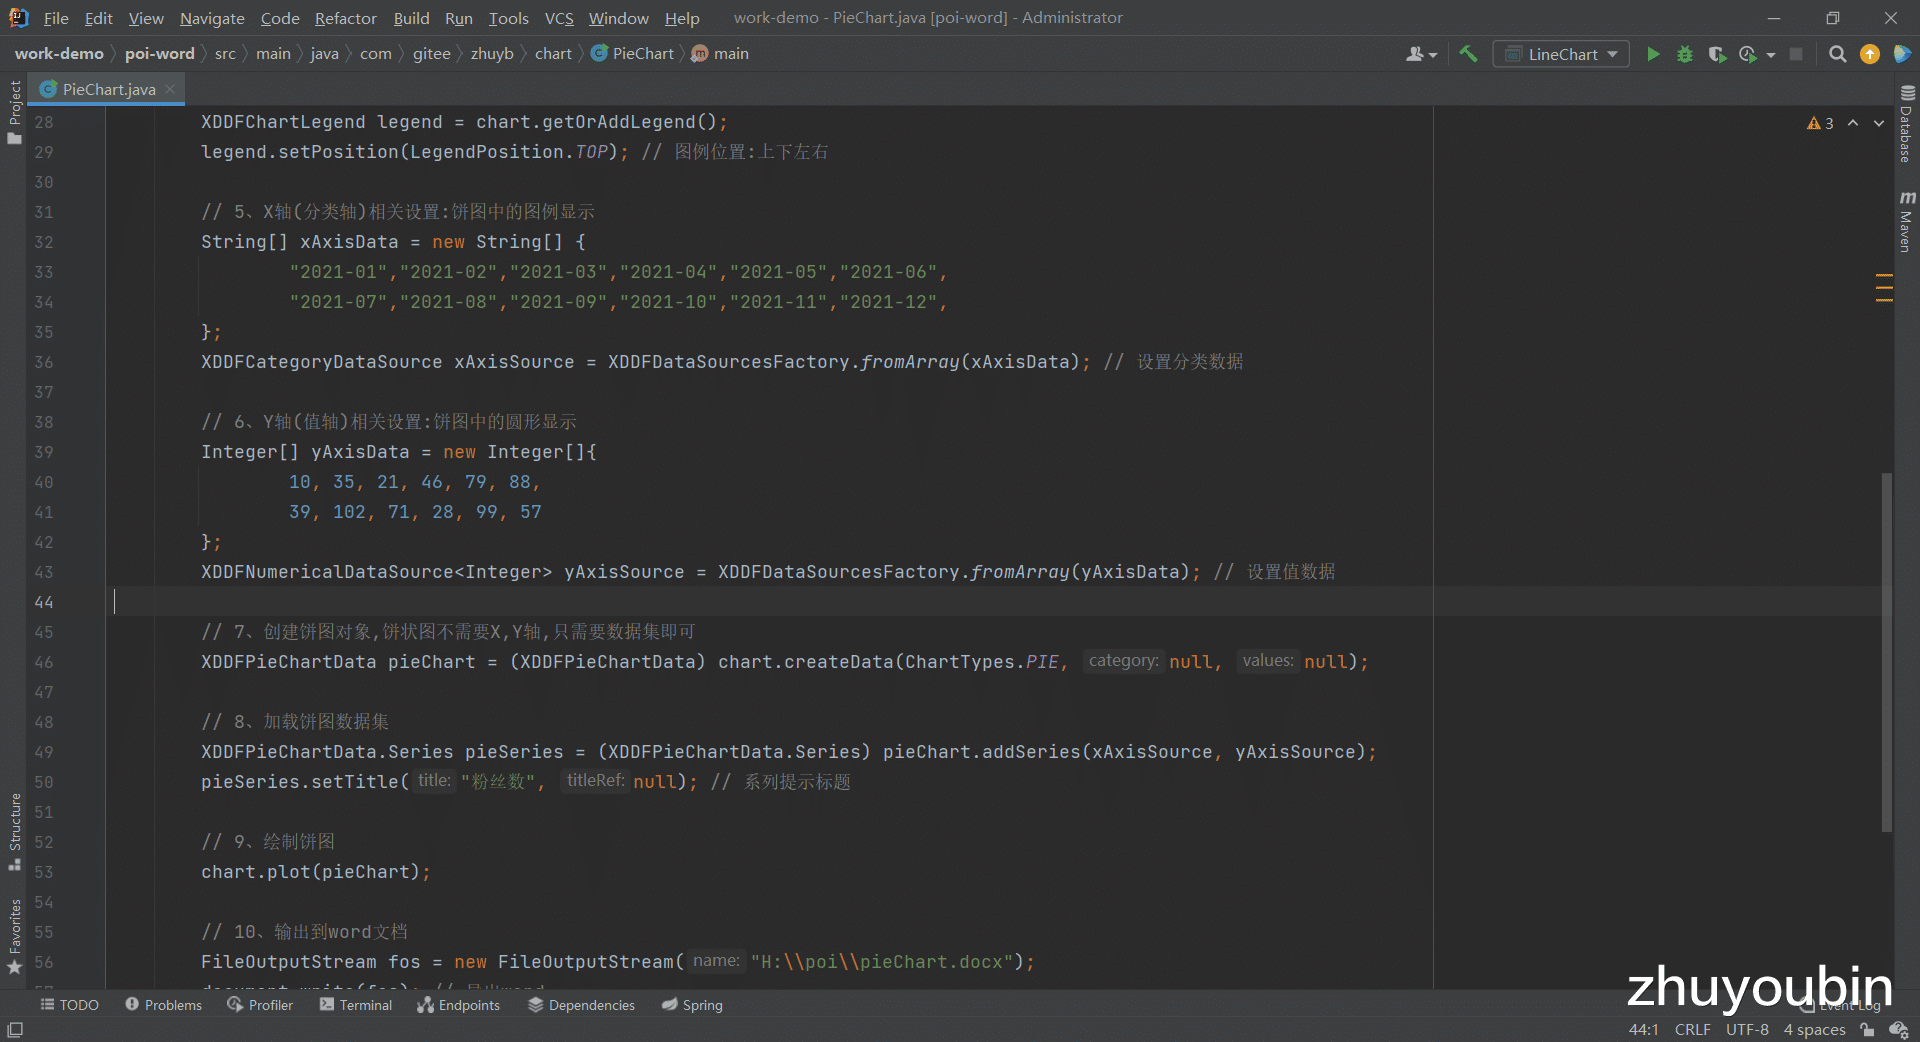
Task: Click the editor vertical scrollbar
Action: 1887,651
